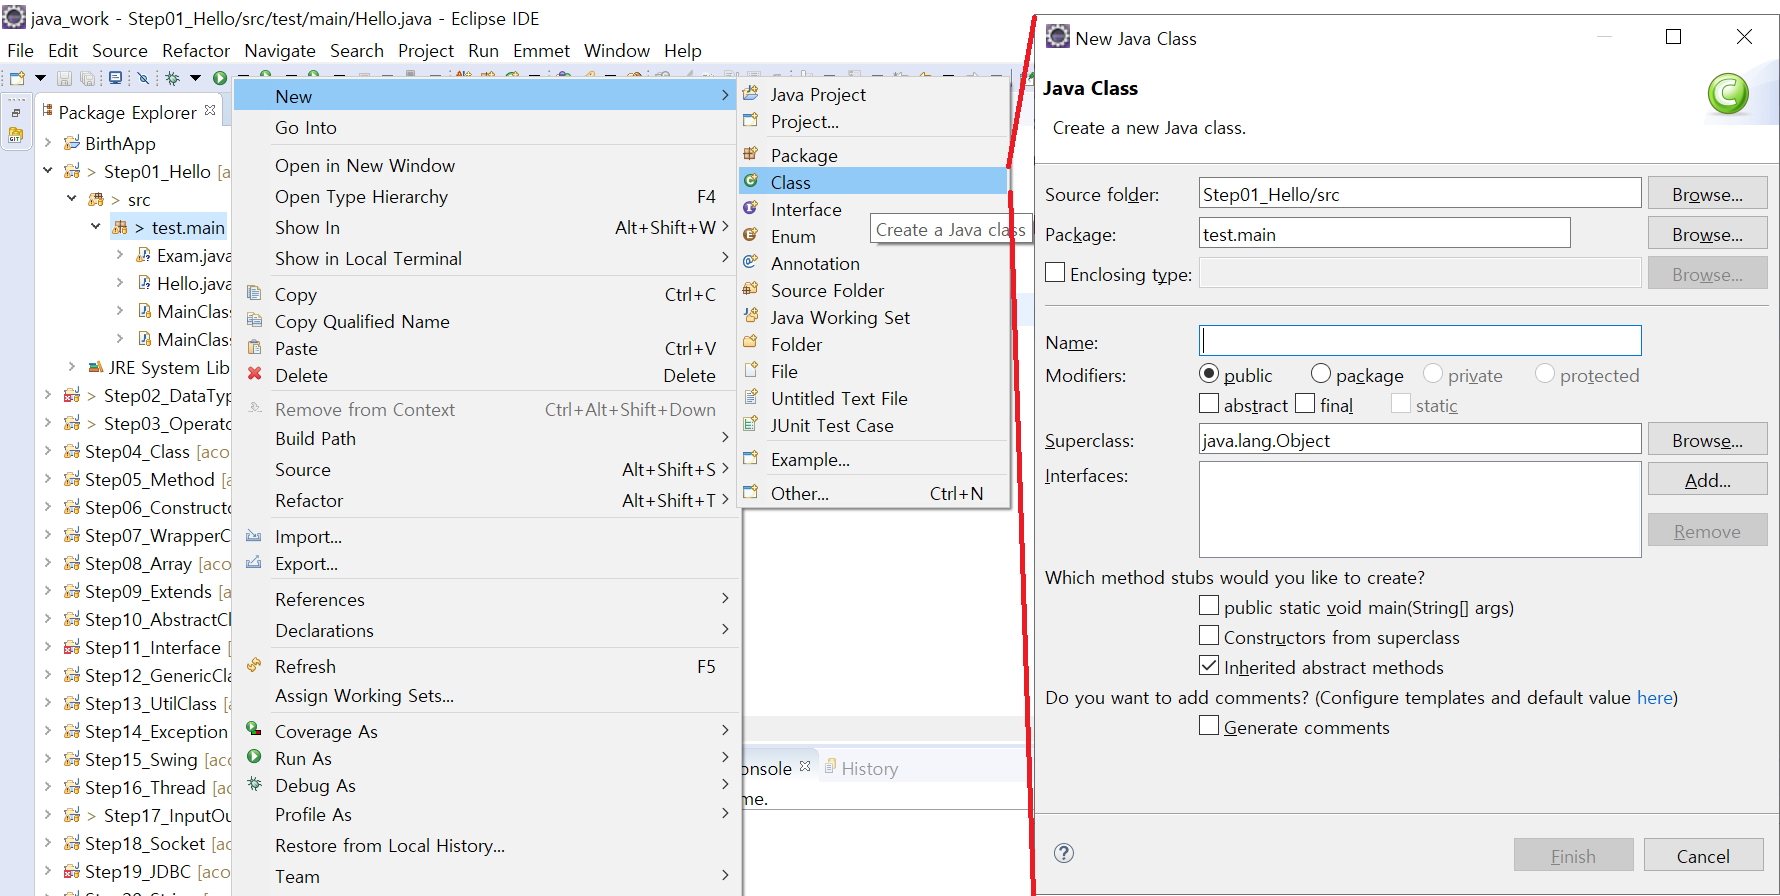Image resolution: width=1780 pixels, height=896 pixels.
Task: Choose Class in the New submenu
Action: 873,182
